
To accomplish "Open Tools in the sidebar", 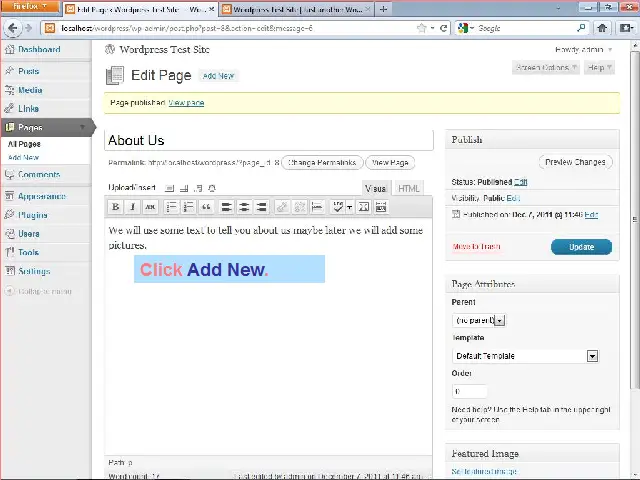I will click(29, 252).
